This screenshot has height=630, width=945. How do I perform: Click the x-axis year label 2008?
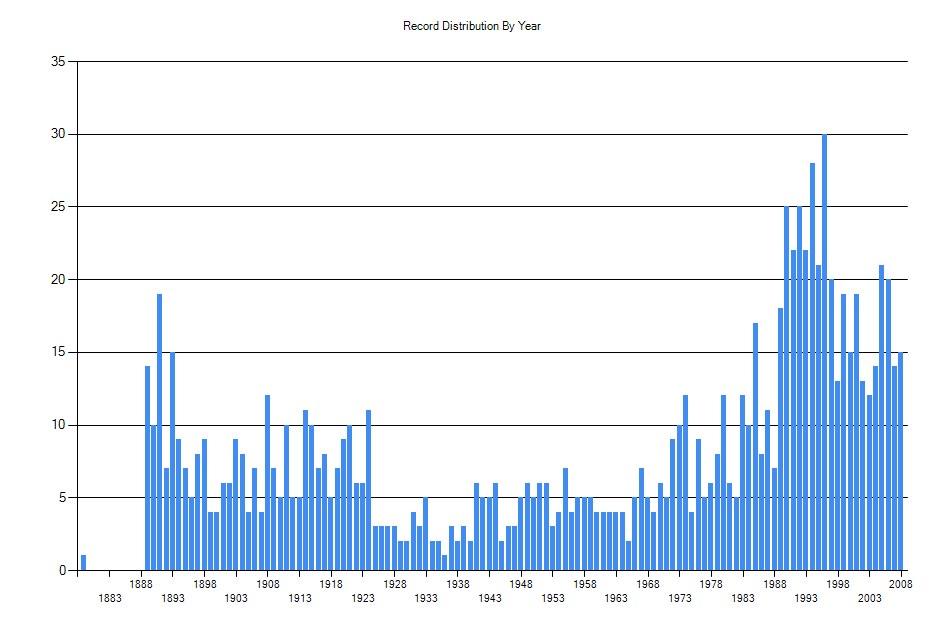[x=901, y=584]
